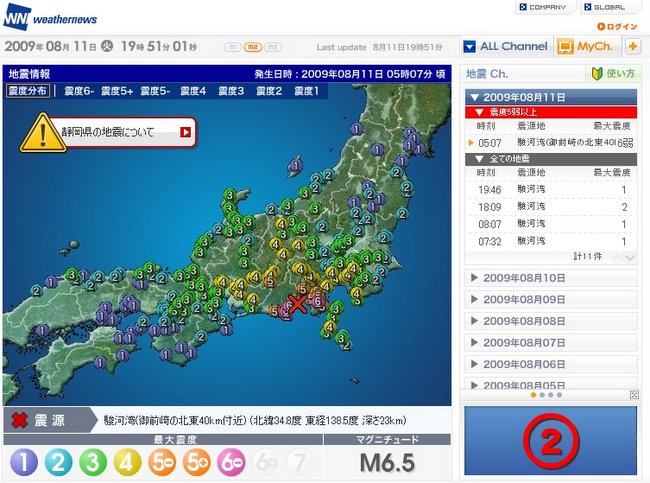Expand the 2009年08月07日 section
Viewport: 650px width, 483px height.
551,342
